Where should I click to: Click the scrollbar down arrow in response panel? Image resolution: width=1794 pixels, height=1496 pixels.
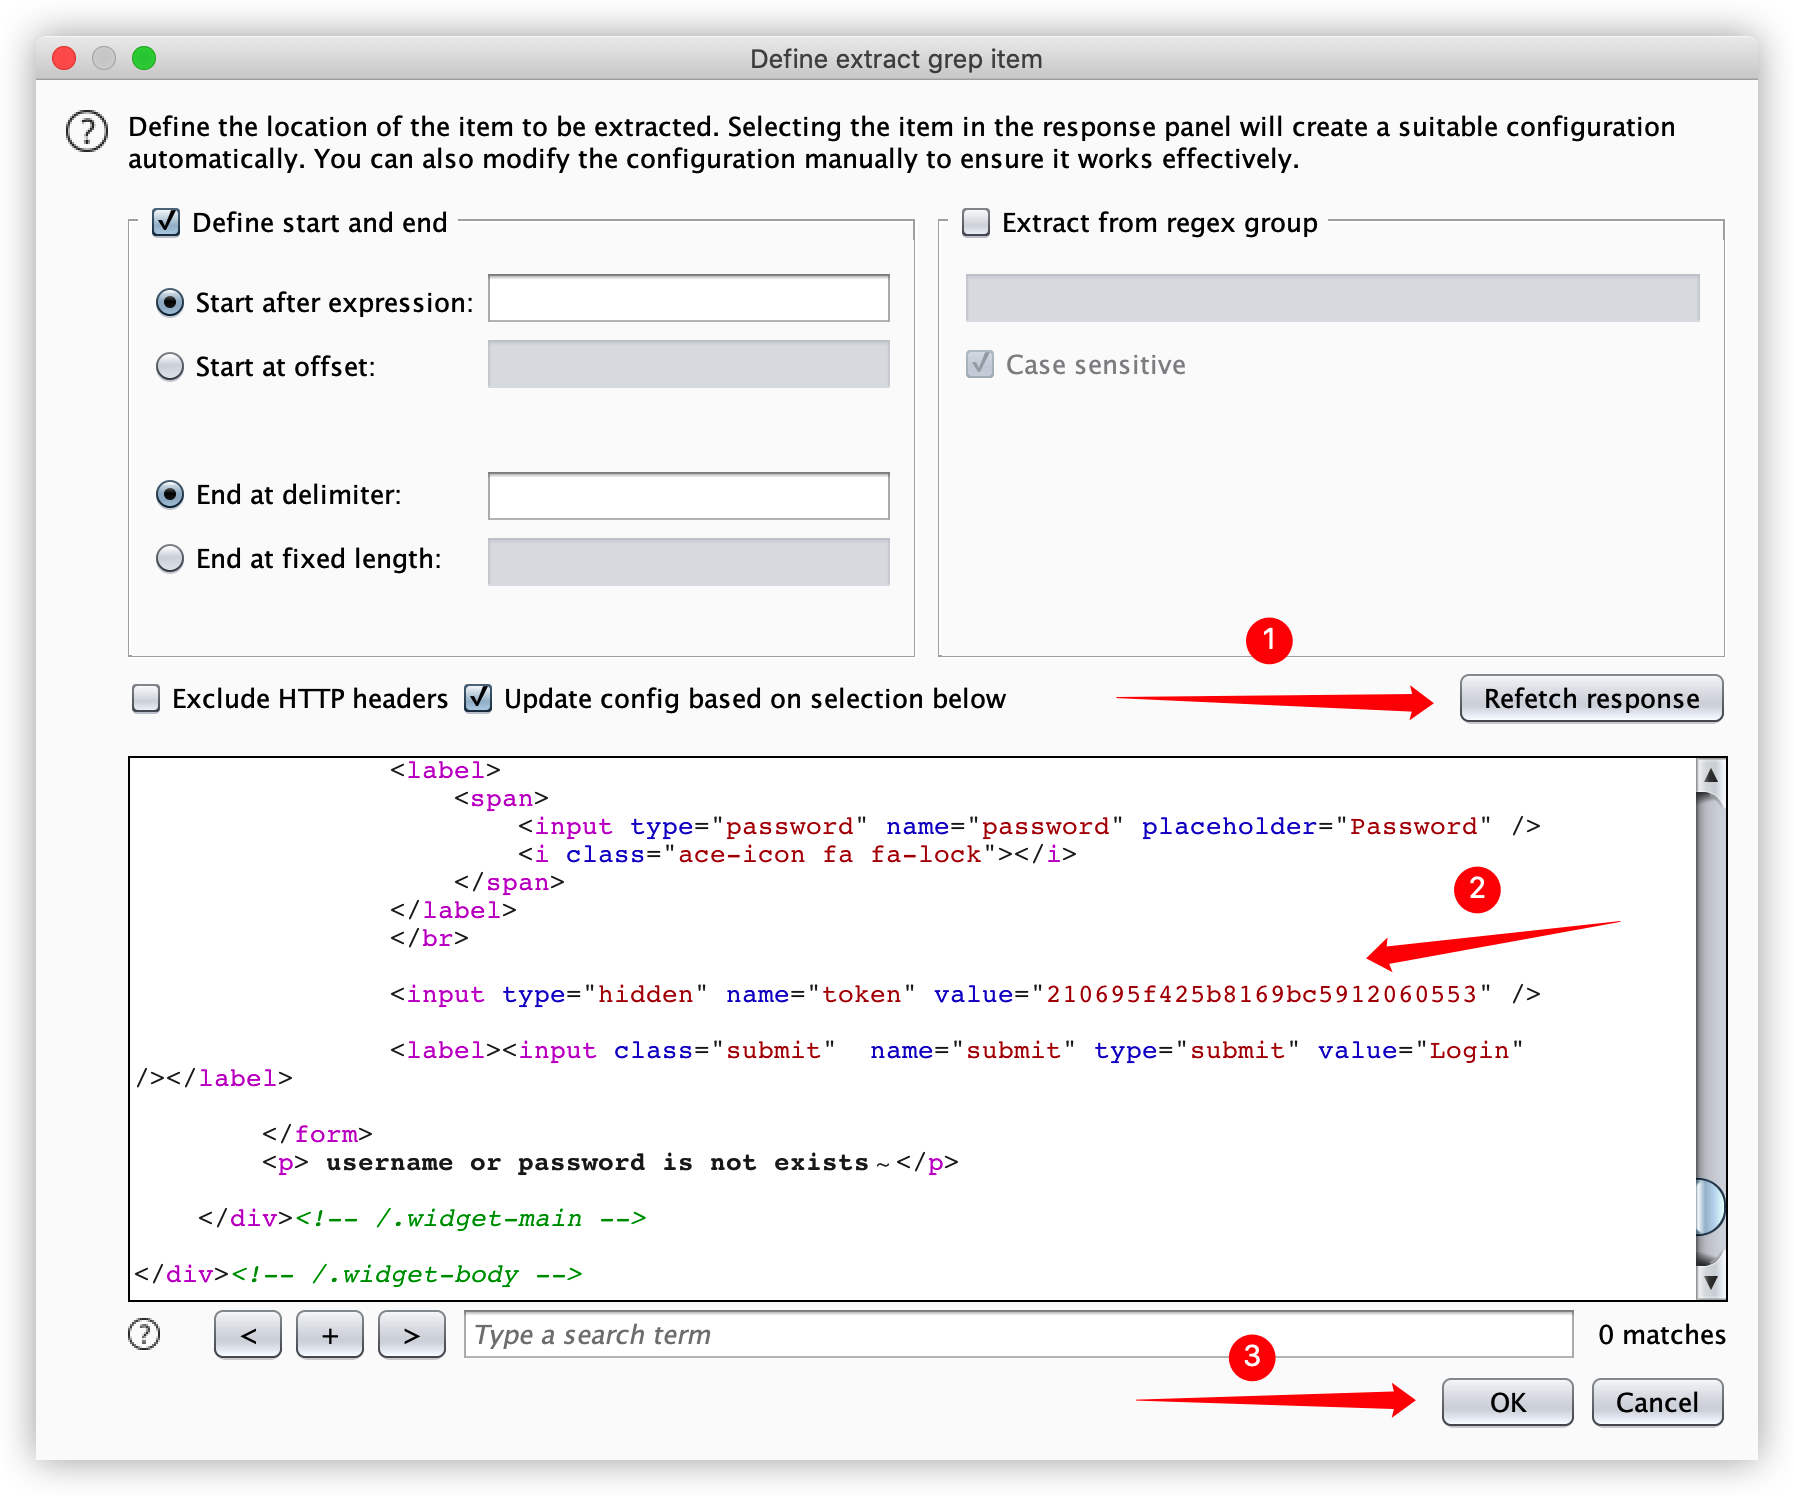pos(1710,1282)
